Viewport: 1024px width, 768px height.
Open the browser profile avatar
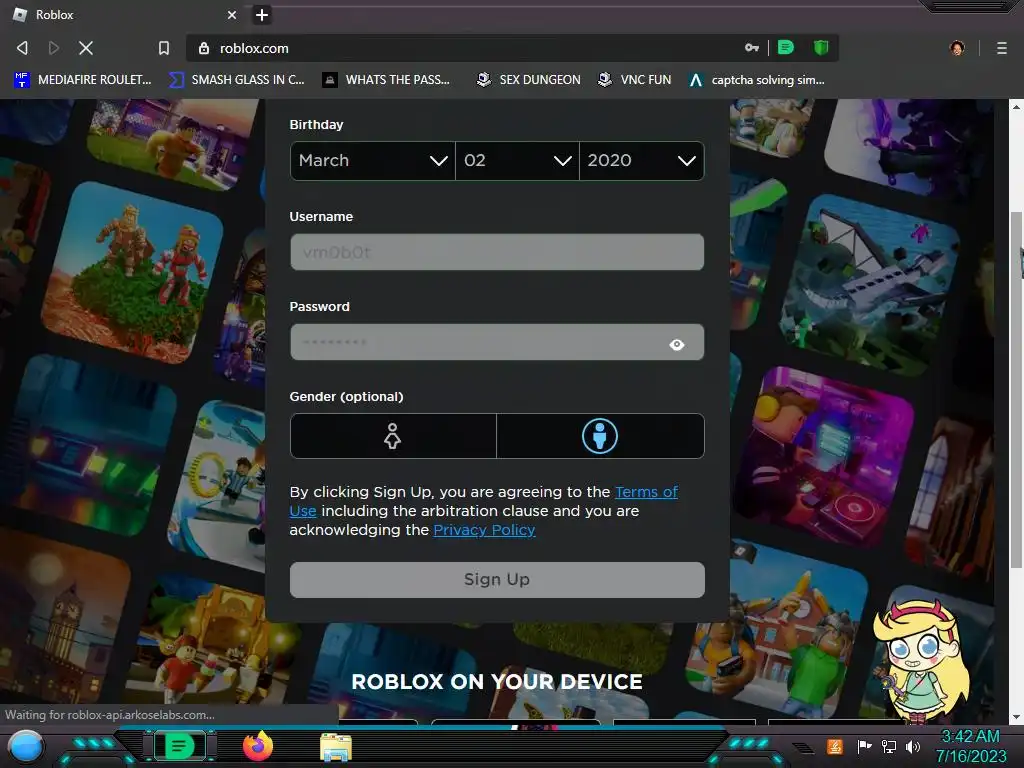click(957, 48)
